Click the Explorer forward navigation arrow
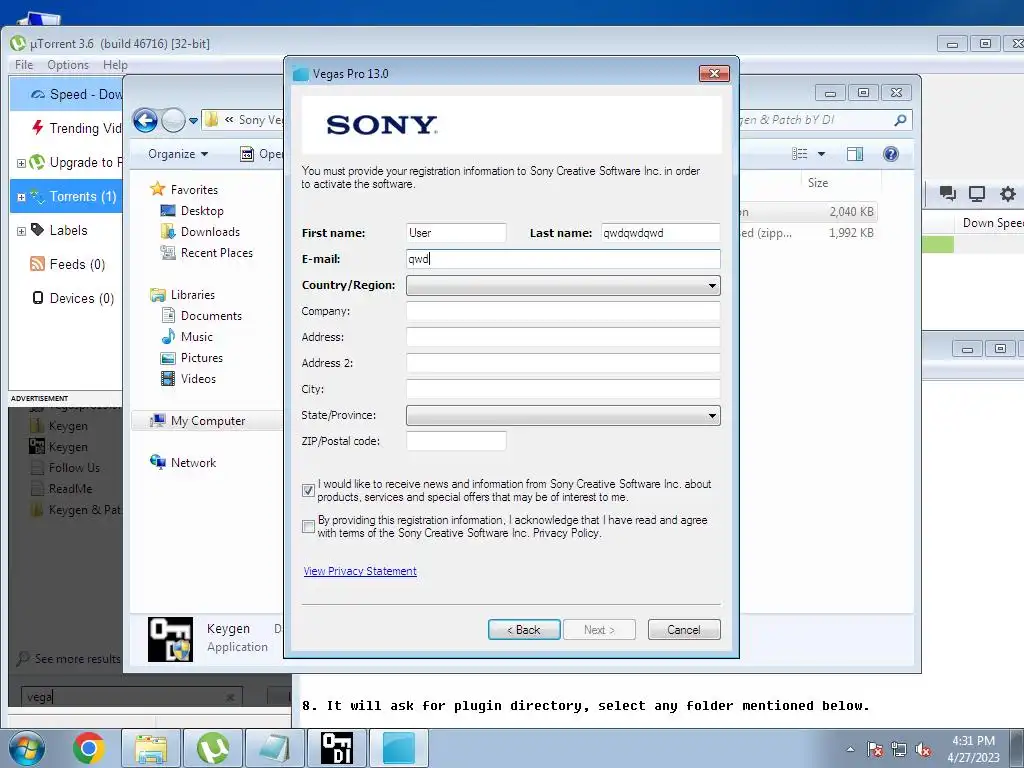Screen dimensions: 1024x768 pyautogui.click(x=173, y=120)
